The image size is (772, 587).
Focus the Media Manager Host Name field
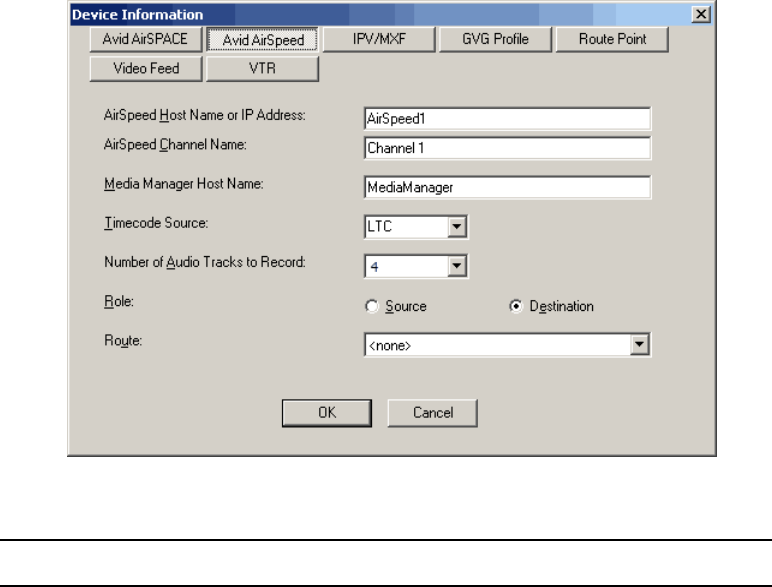(x=508, y=187)
